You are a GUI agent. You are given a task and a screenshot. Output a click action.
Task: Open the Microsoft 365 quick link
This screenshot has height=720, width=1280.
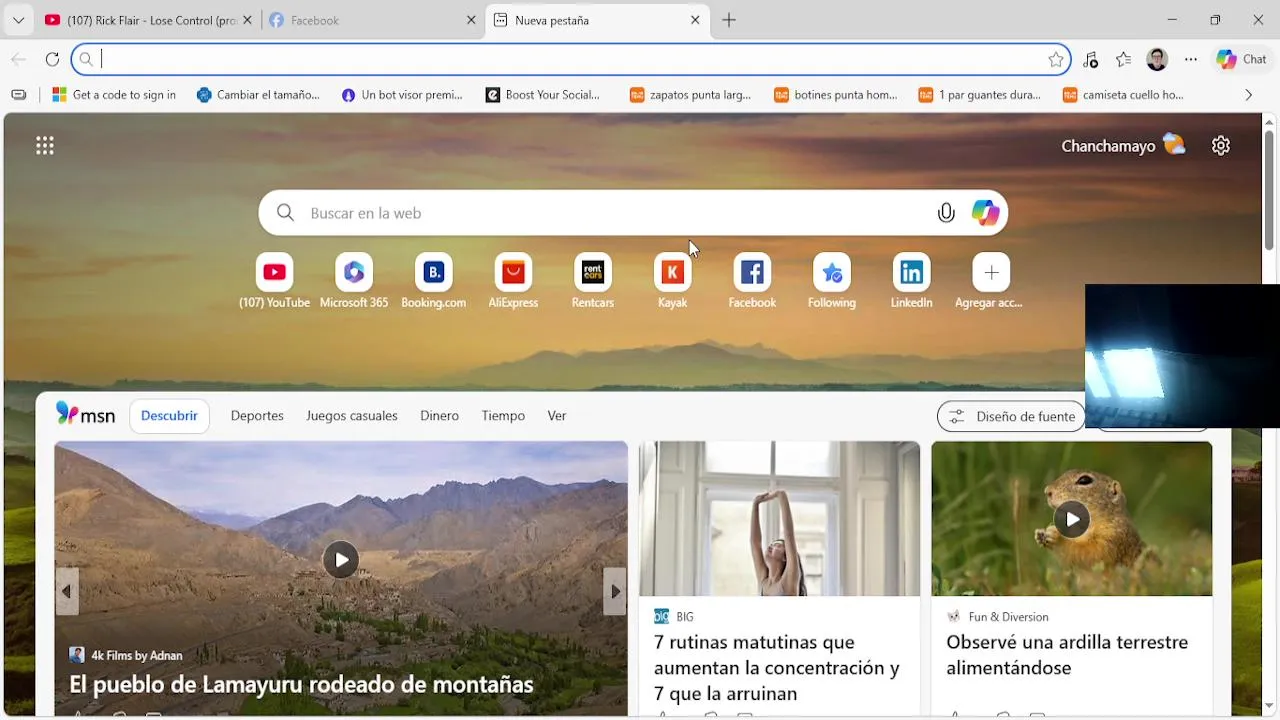coord(354,272)
